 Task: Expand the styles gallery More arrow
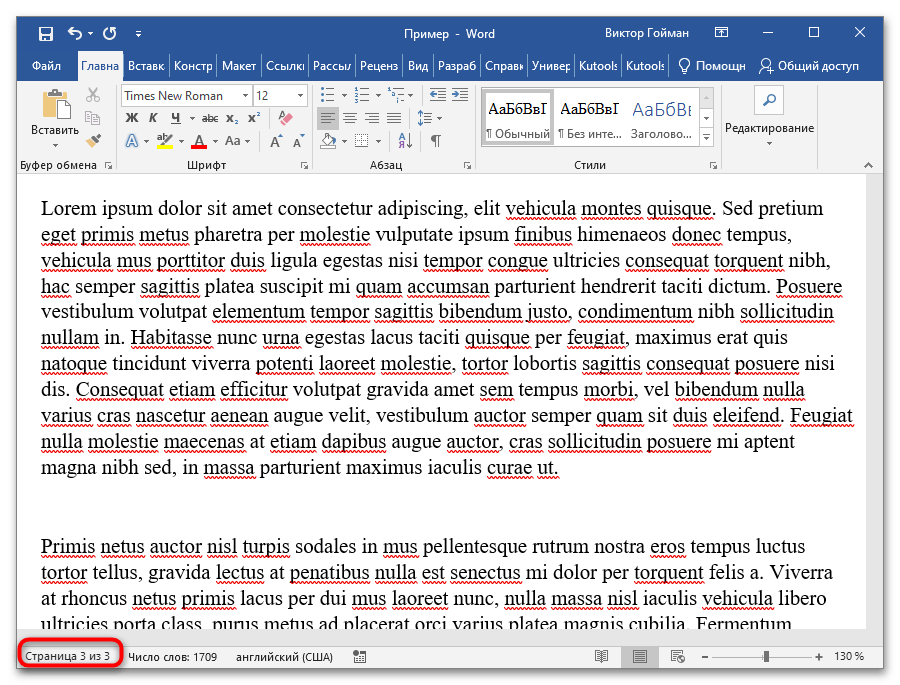(707, 137)
